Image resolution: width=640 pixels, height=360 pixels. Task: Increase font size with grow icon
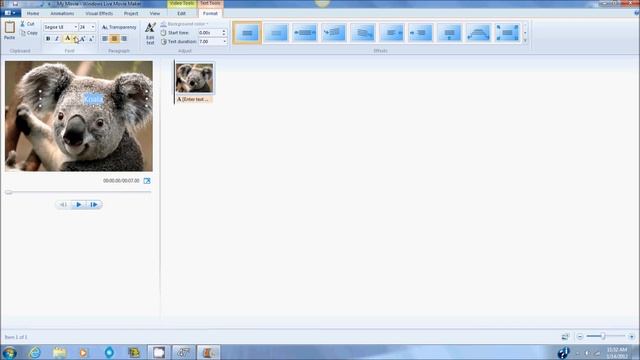[82, 39]
